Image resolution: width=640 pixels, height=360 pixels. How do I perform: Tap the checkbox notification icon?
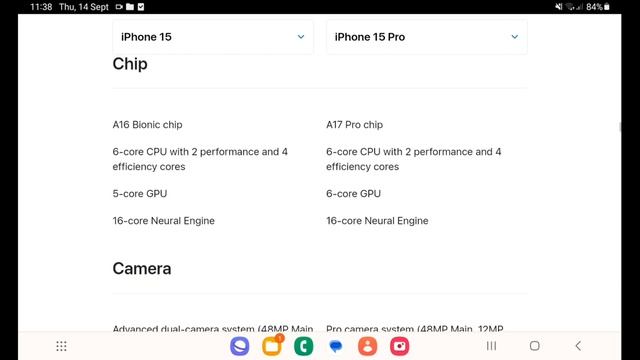(141, 7)
